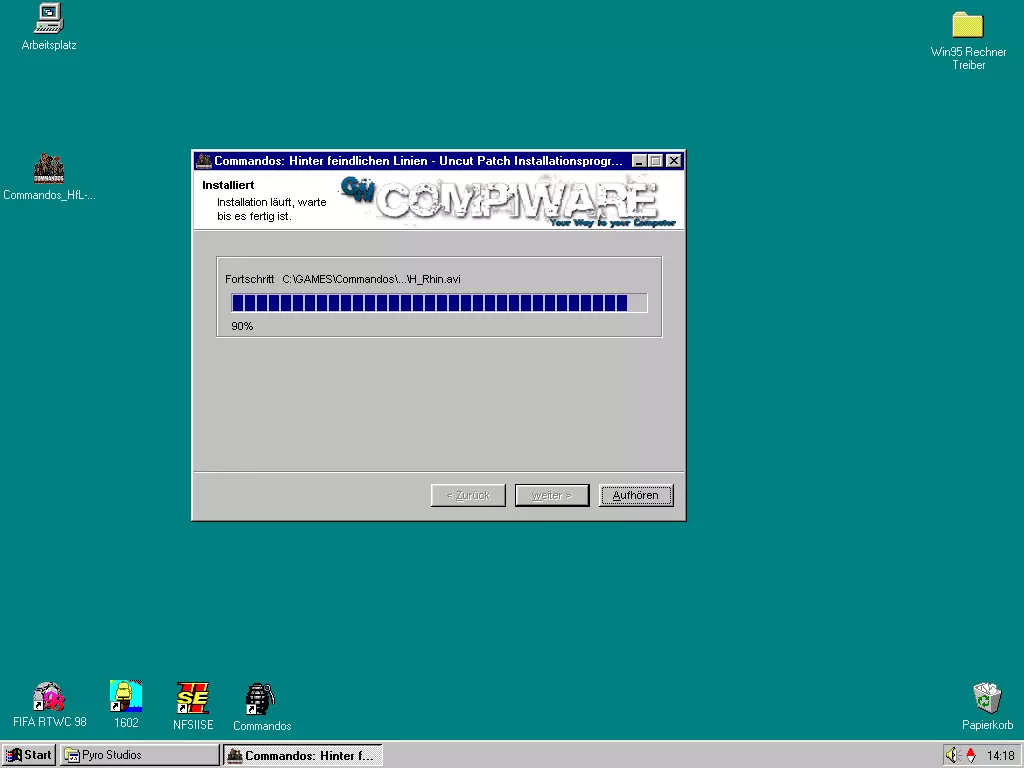Close the Uncut Patch installer window
Viewport: 1024px width, 768px height.
674,161
